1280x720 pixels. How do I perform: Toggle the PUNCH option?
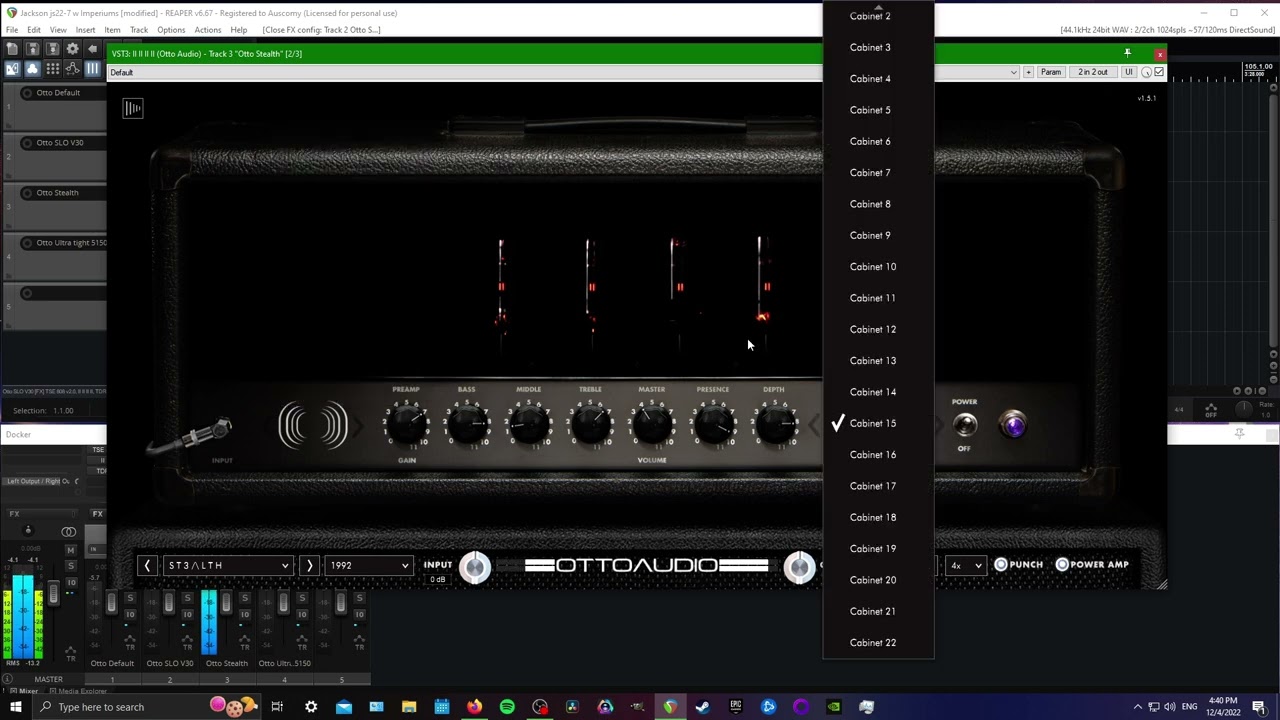click(1019, 565)
